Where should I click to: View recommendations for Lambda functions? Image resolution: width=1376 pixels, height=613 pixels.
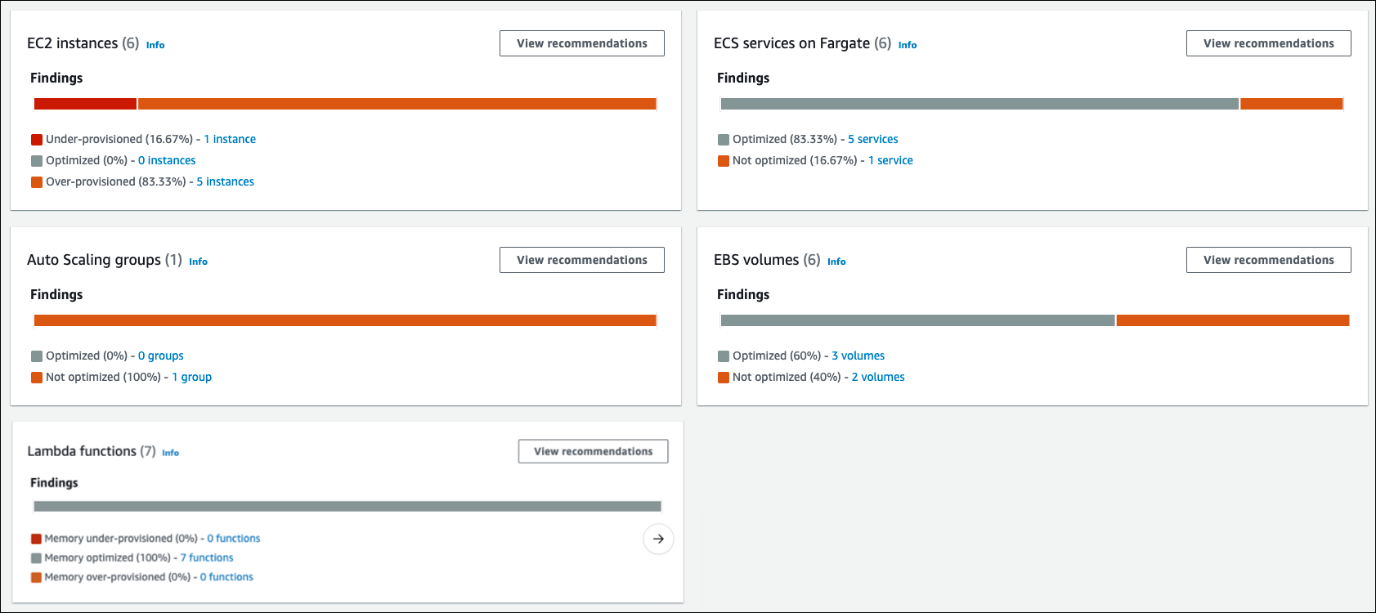tap(593, 451)
